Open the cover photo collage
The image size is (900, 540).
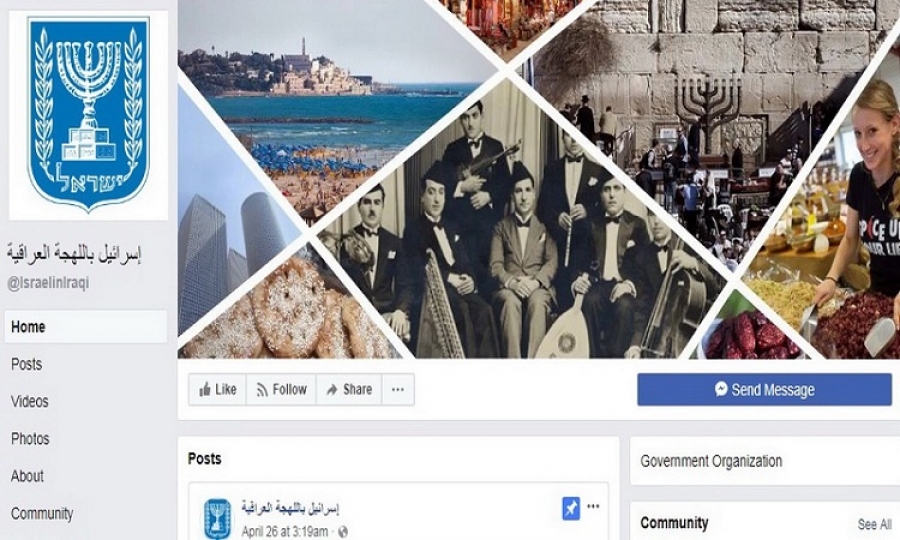tap(538, 179)
